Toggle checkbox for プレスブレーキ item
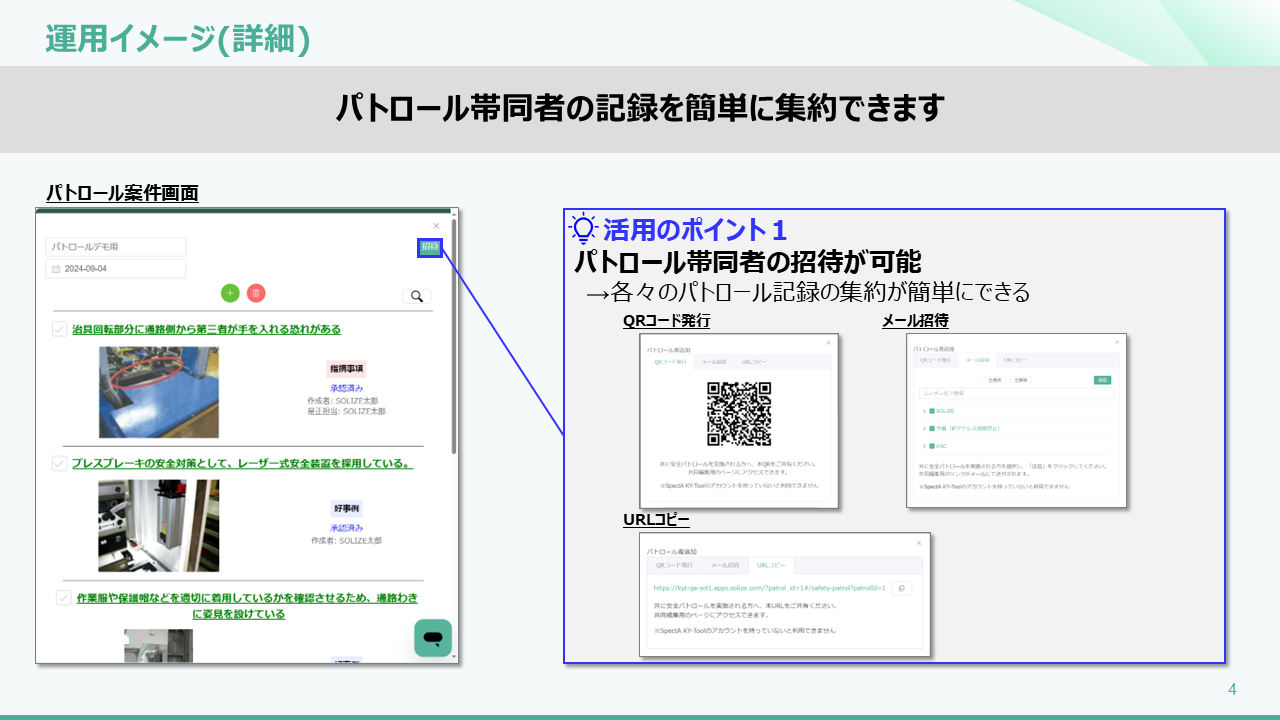This screenshot has height=720, width=1280. point(60,463)
